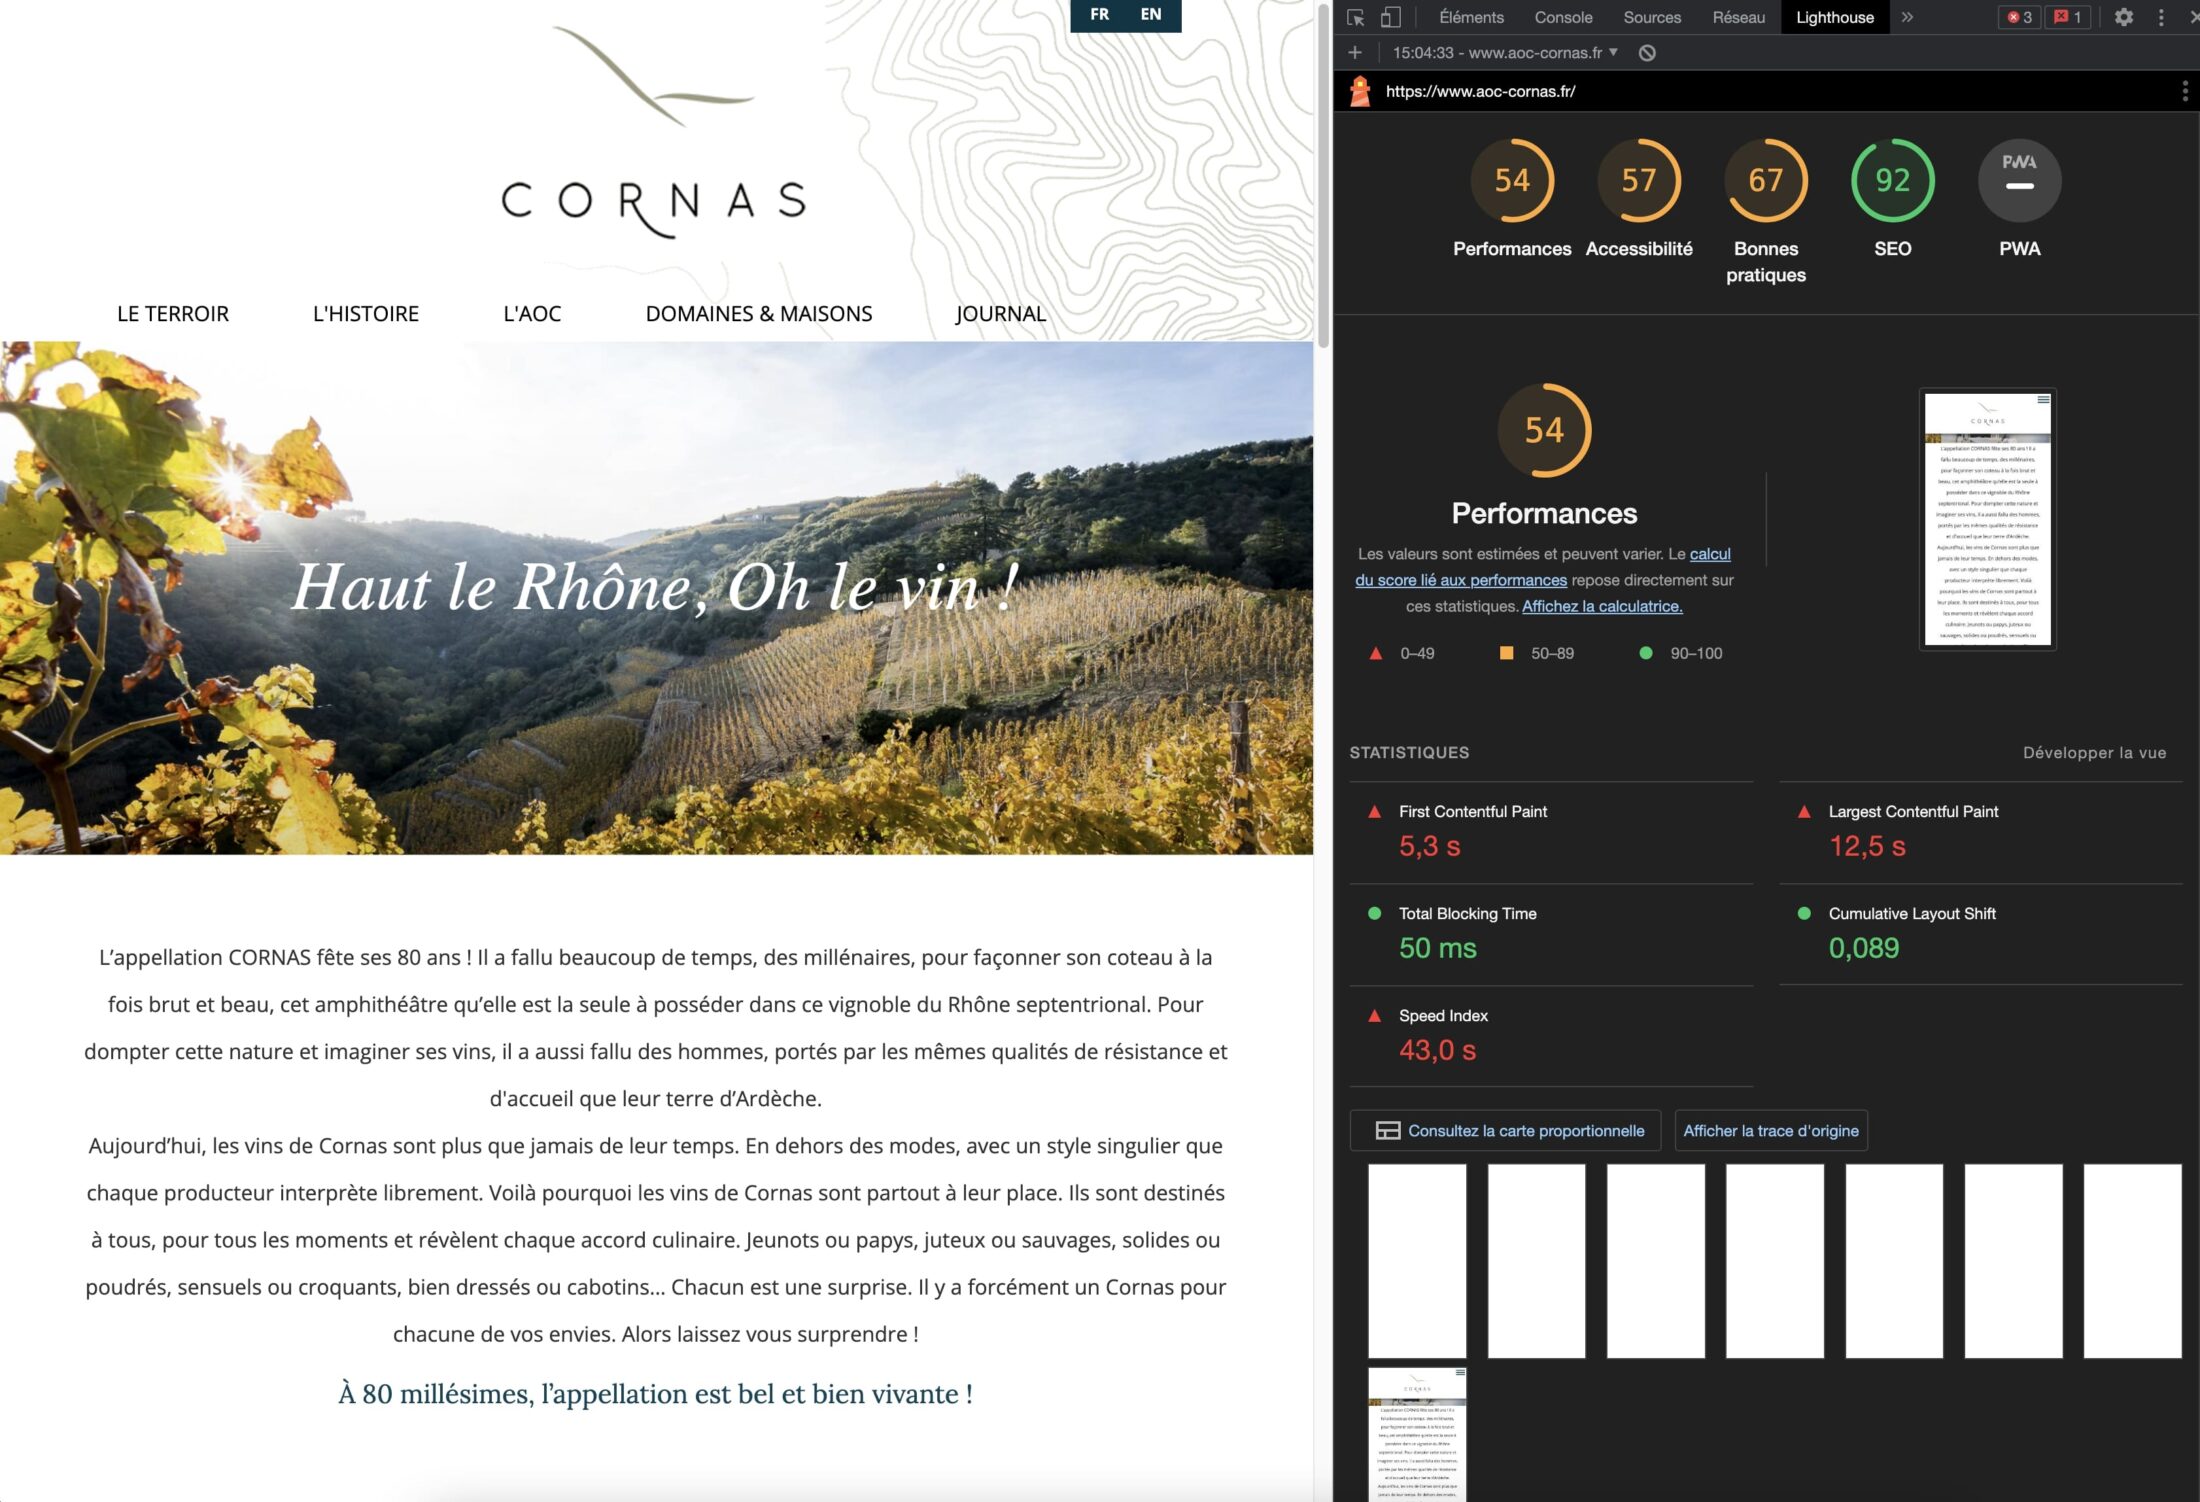
Task: Clear all reports with the circle-slash icon
Action: point(1647,52)
